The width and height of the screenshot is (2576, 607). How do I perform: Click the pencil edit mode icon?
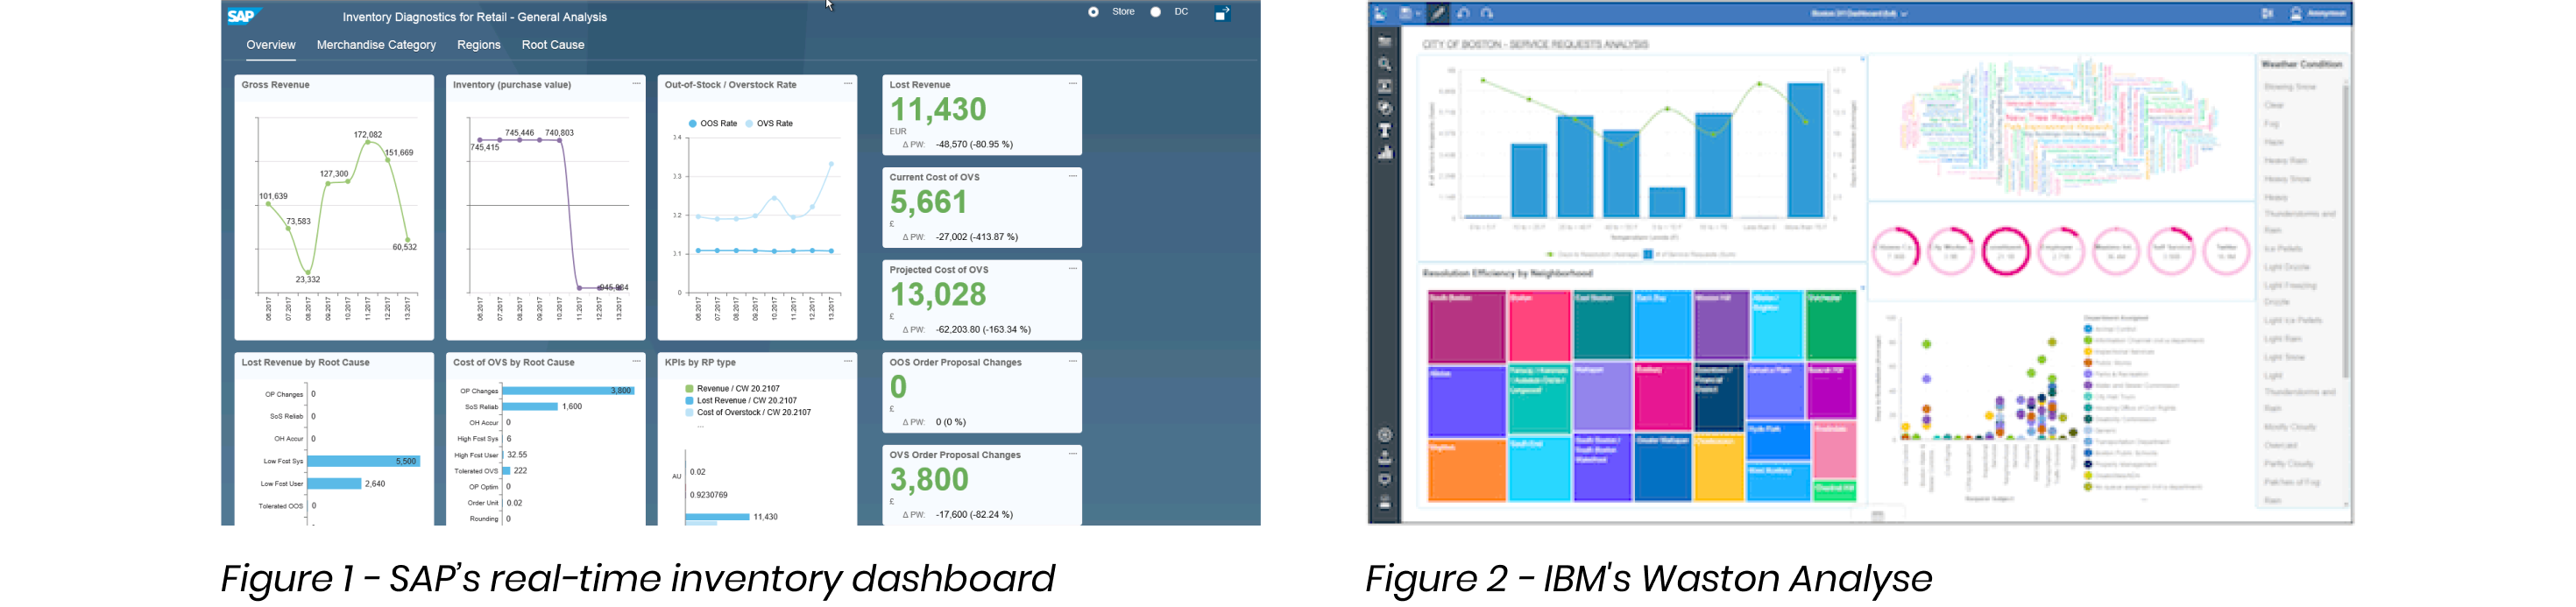point(1438,14)
